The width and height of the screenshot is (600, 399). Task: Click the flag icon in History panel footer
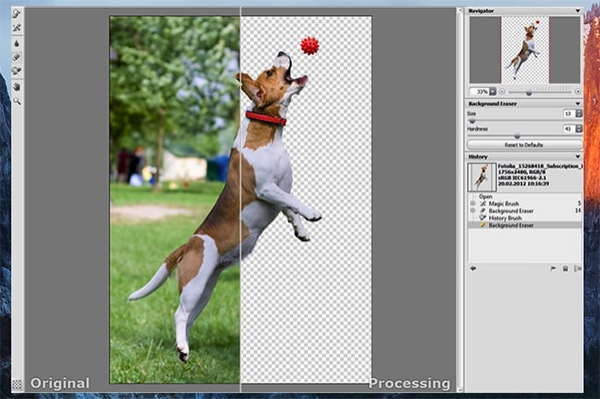pos(553,269)
